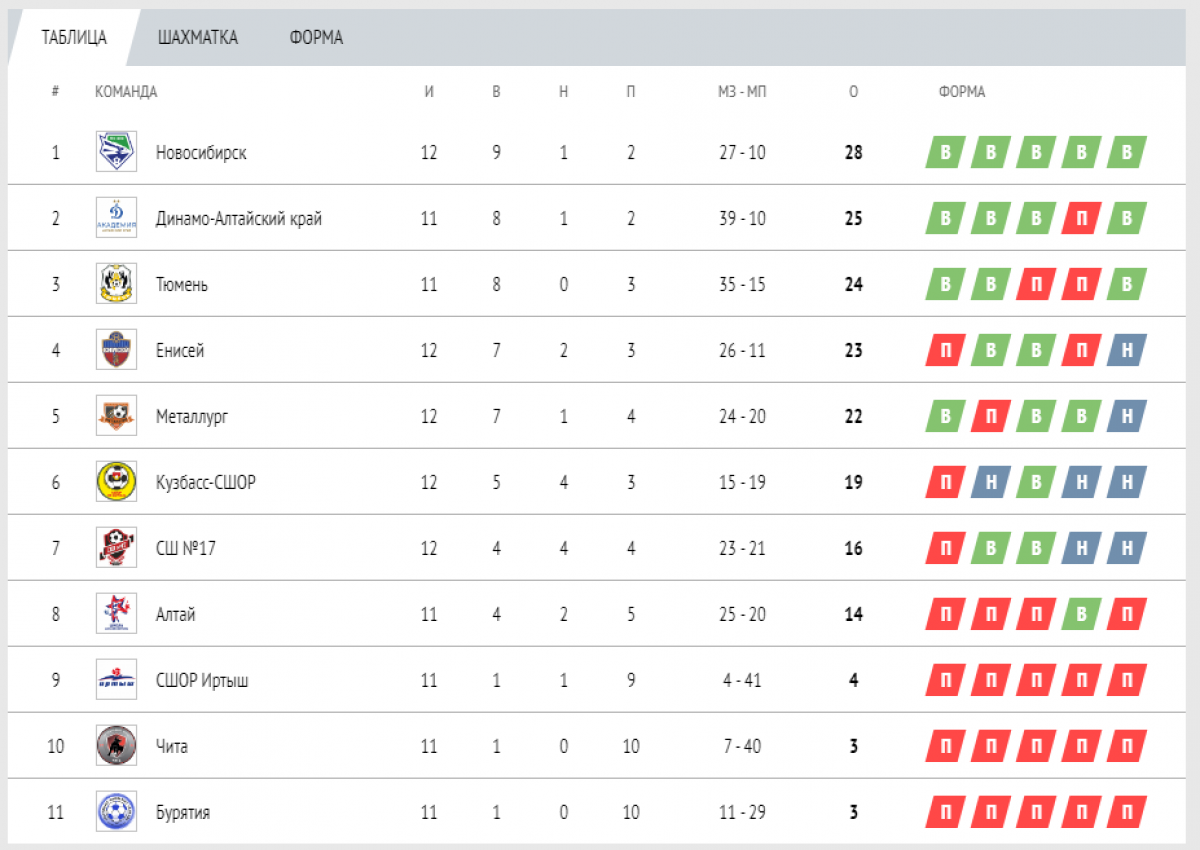Click the Металлург team logo
This screenshot has width=1200, height=850.
tap(116, 416)
